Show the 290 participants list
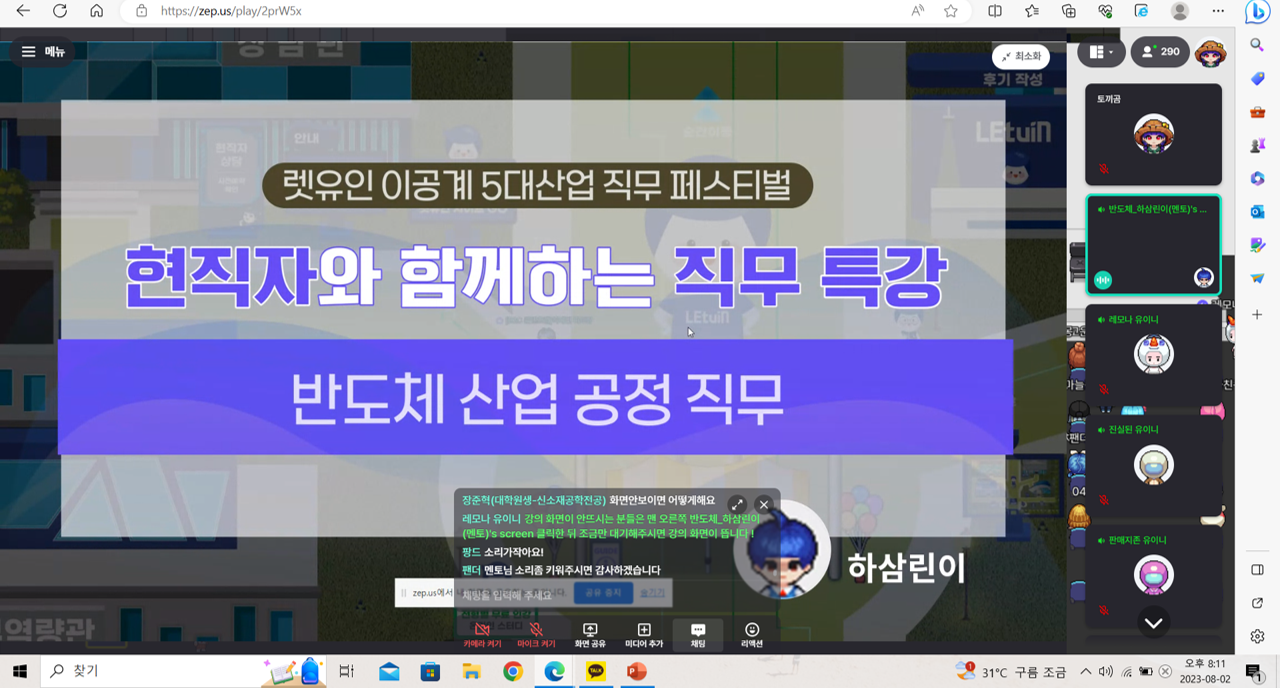Viewport: 1280px width, 688px height. [x=1160, y=52]
